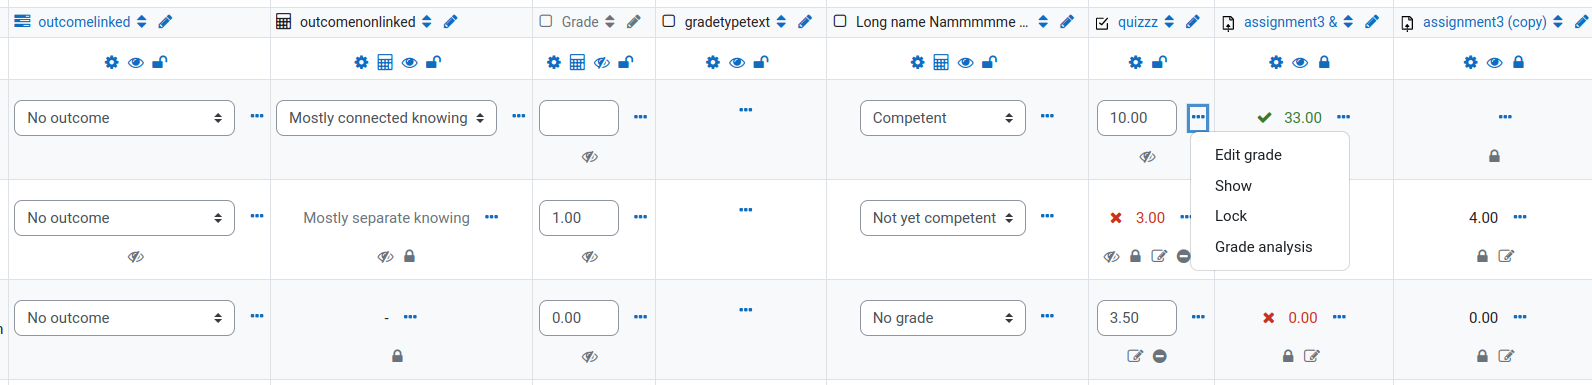Open calculation icon under outcomenonlinked column
The width and height of the screenshot is (1592, 385).
click(385, 62)
